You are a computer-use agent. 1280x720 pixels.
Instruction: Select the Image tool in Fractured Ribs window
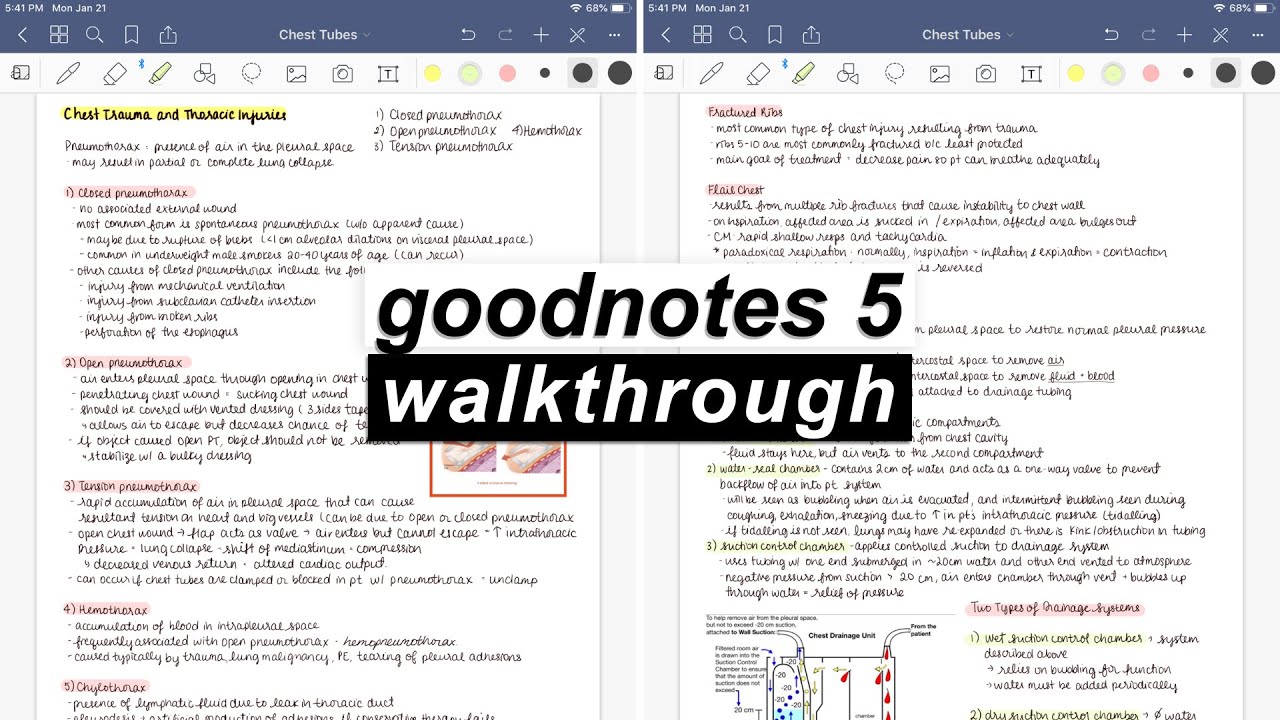pyautogui.click(x=940, y=73)
